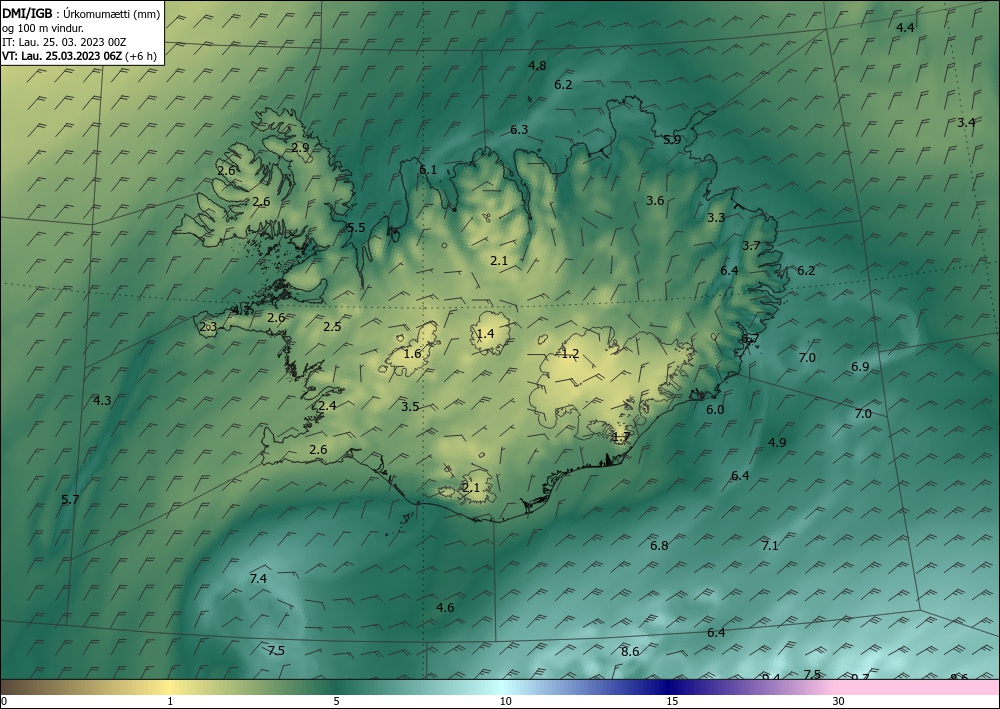Viewport: 1000px width, 709px height.
Task: Click the value 8.6 near the bottom edge
Action: coord(630,652)
